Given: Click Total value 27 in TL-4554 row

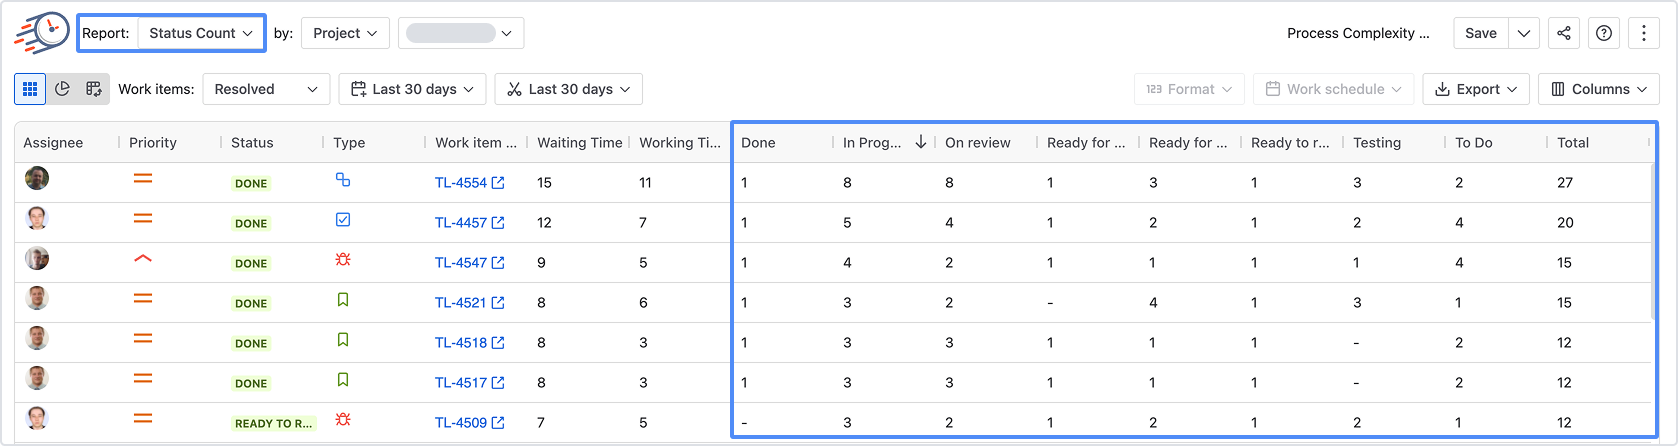Looking at the screenshot, I should [x=1565, y=182].
